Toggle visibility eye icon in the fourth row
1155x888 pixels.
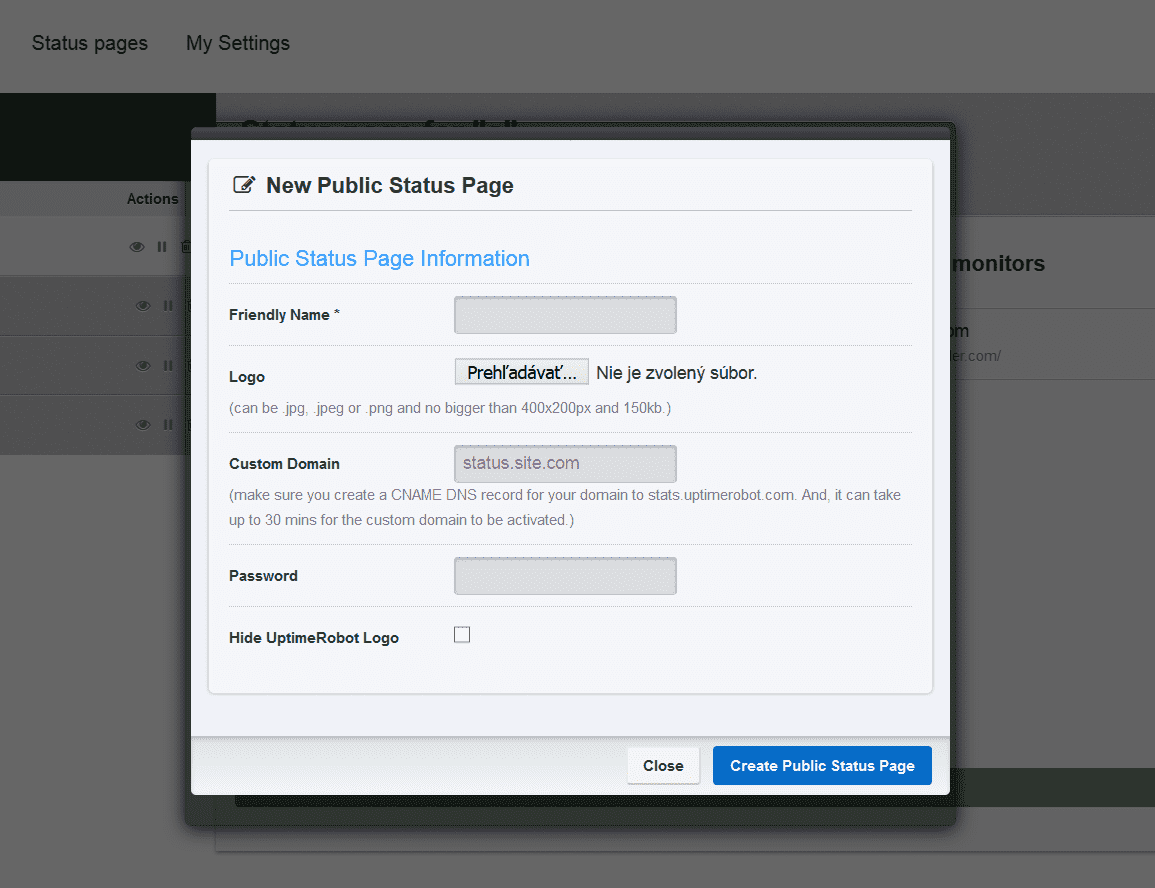click(143, 423)
